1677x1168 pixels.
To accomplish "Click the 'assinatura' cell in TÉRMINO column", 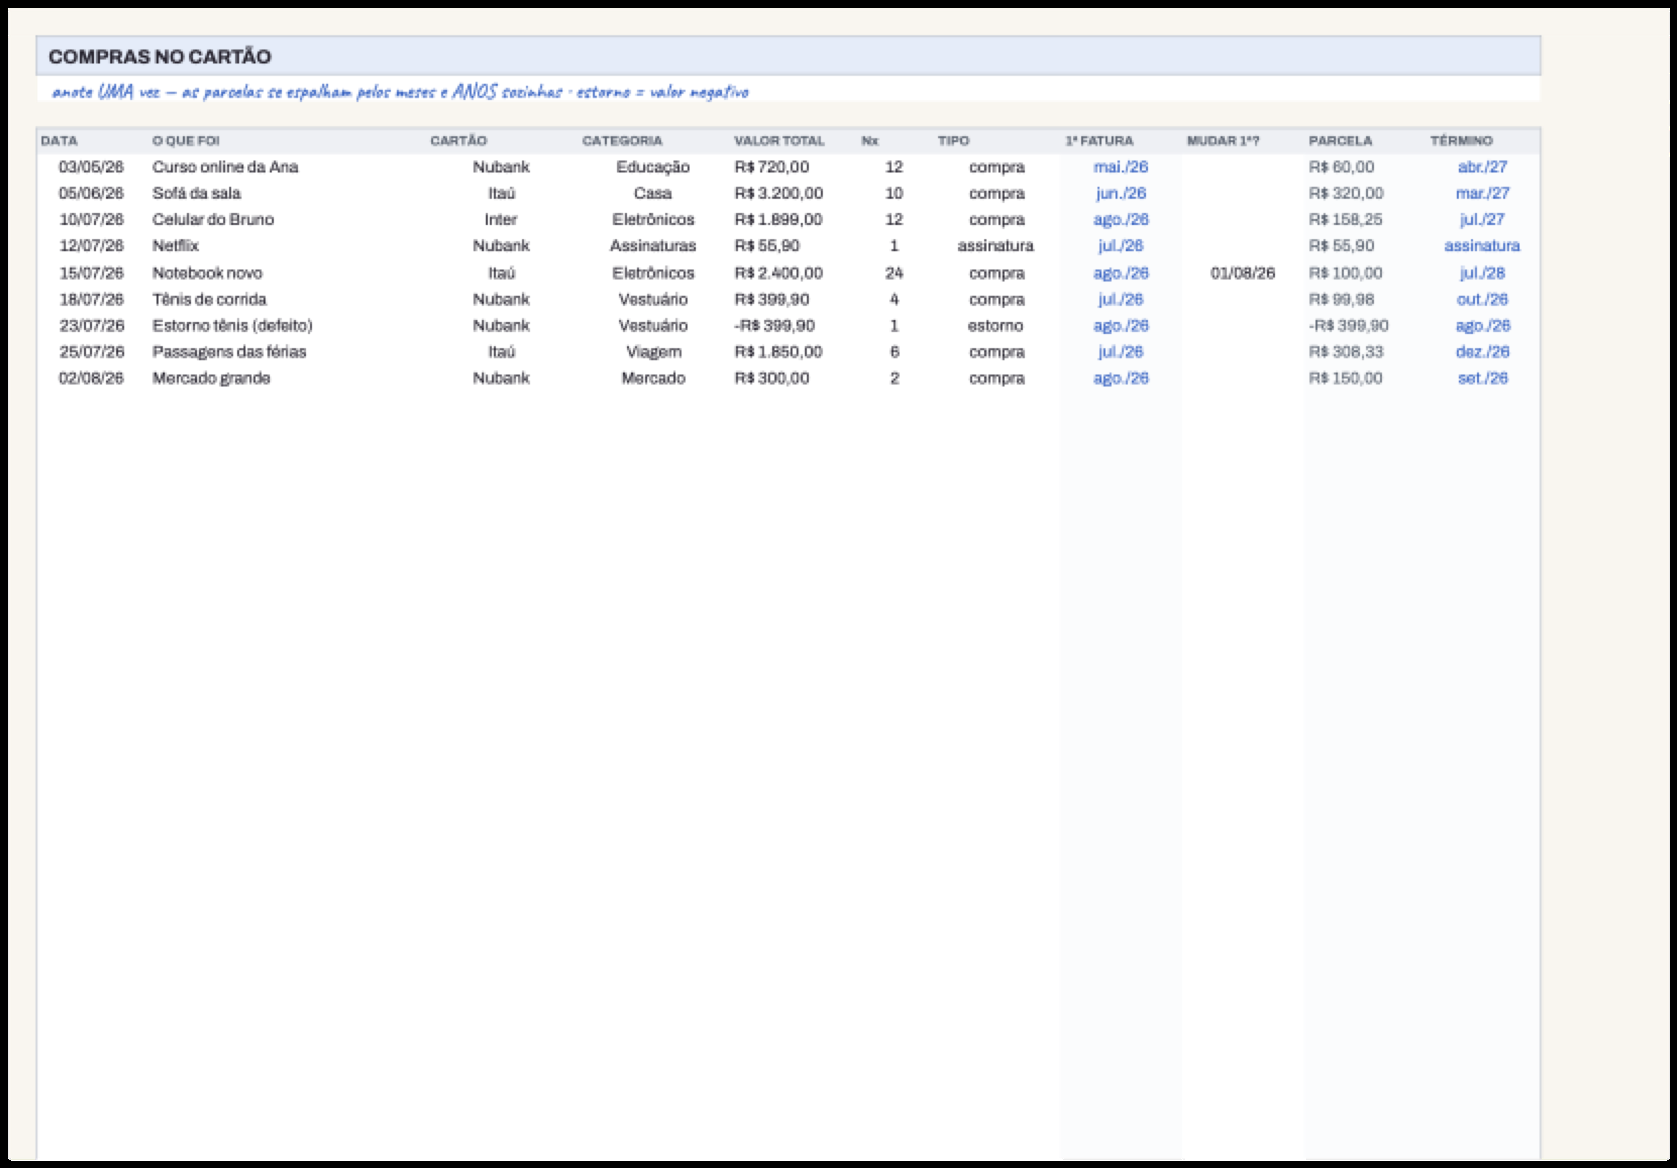I will pyautogui.click(x=1482, y=245).
